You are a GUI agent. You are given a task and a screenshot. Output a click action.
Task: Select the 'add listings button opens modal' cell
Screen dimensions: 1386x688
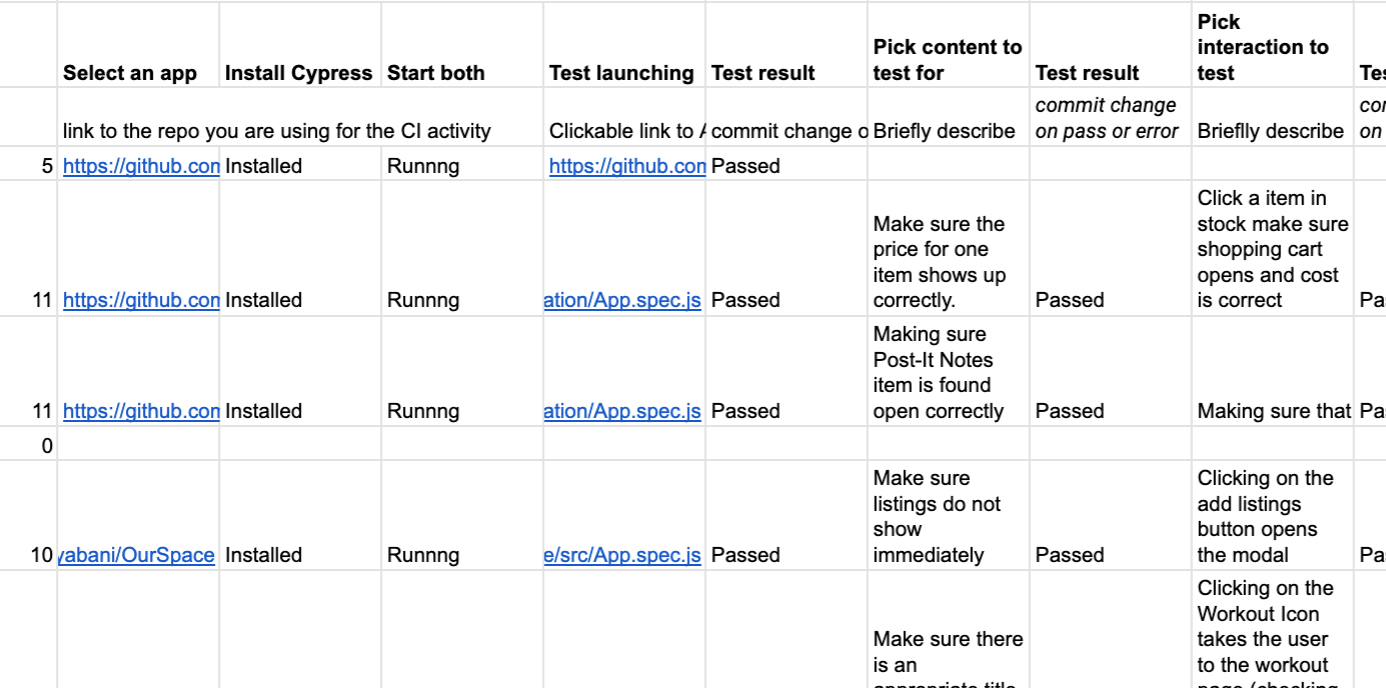tap(1265, 516)
